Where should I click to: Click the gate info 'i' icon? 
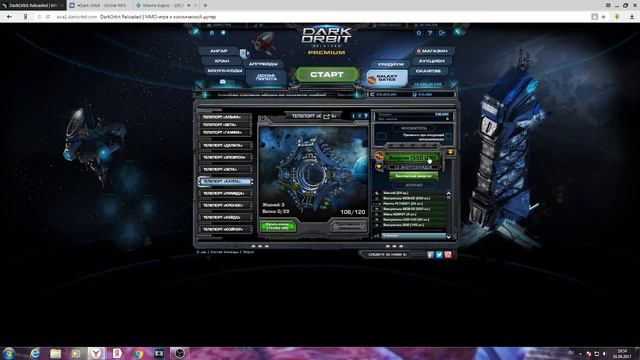353,116
